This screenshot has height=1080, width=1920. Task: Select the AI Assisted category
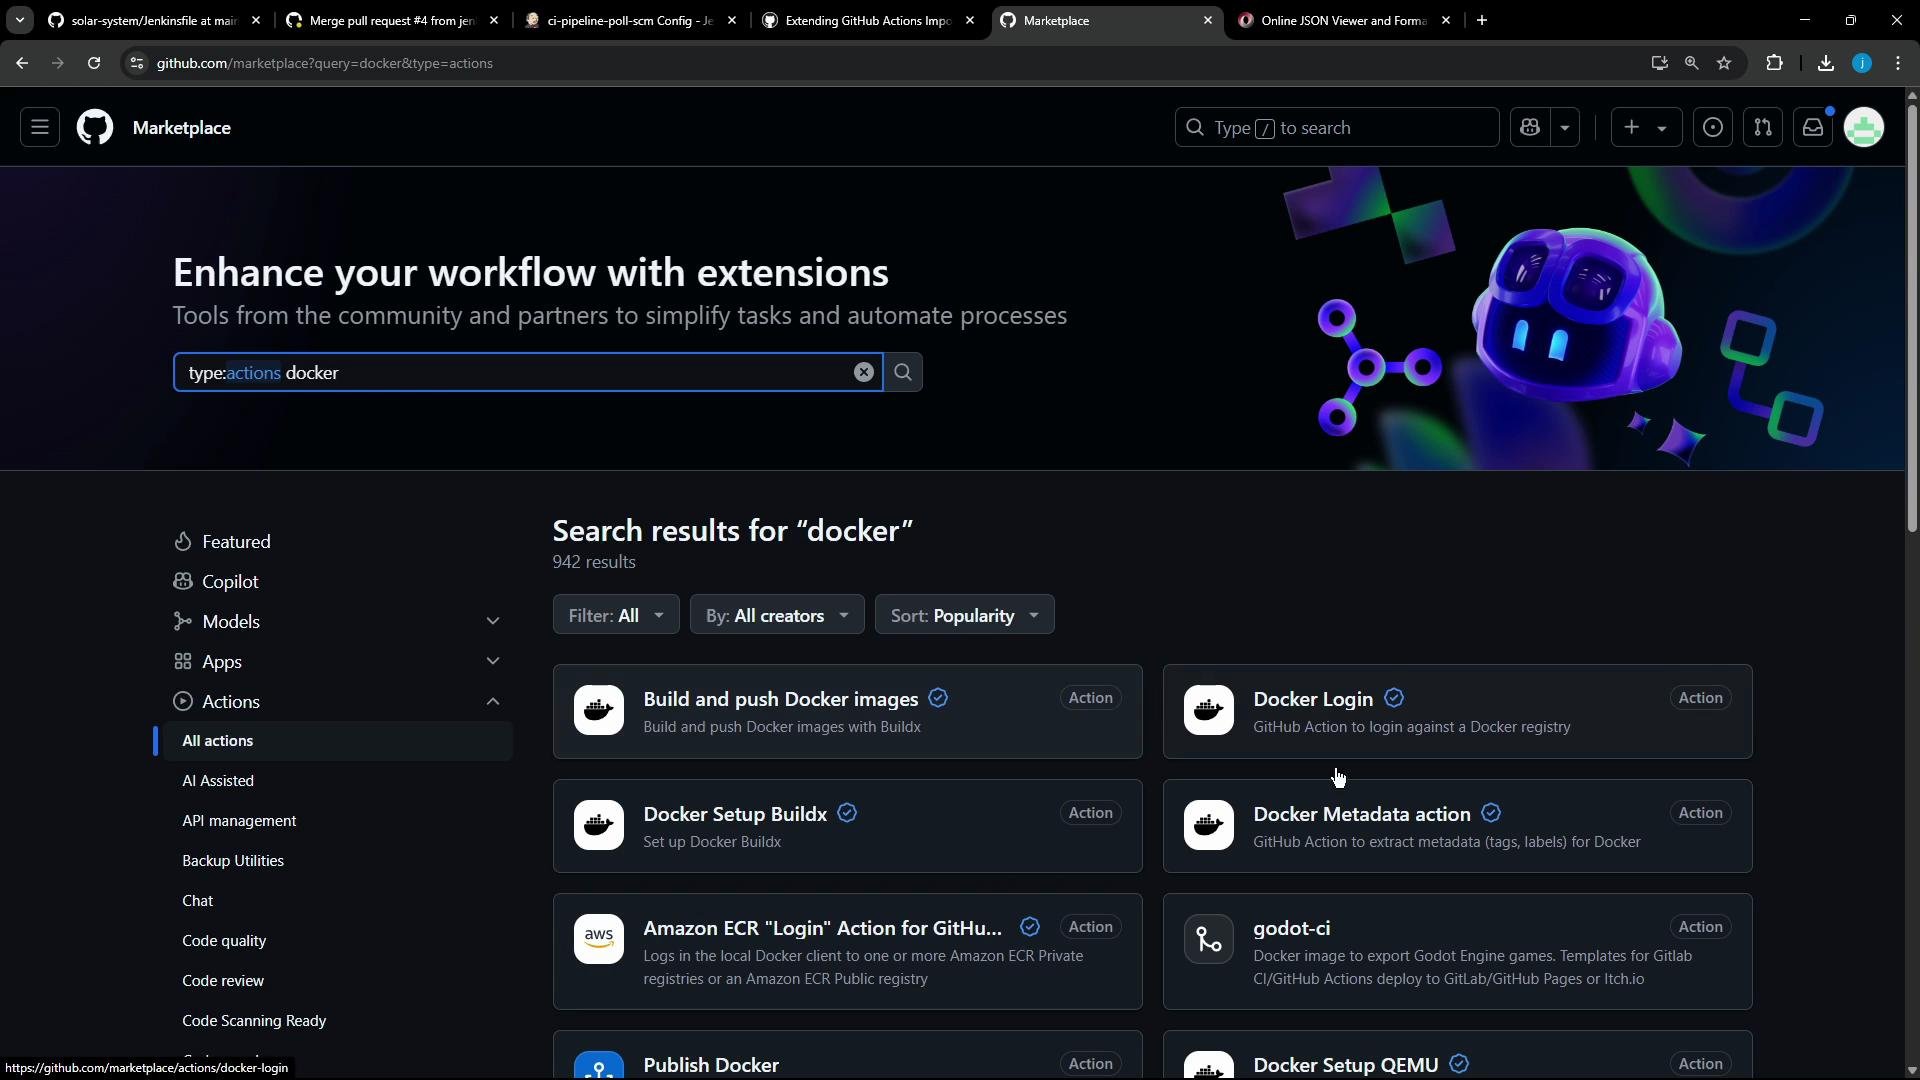pyautogui.click(x=218, y=781)
